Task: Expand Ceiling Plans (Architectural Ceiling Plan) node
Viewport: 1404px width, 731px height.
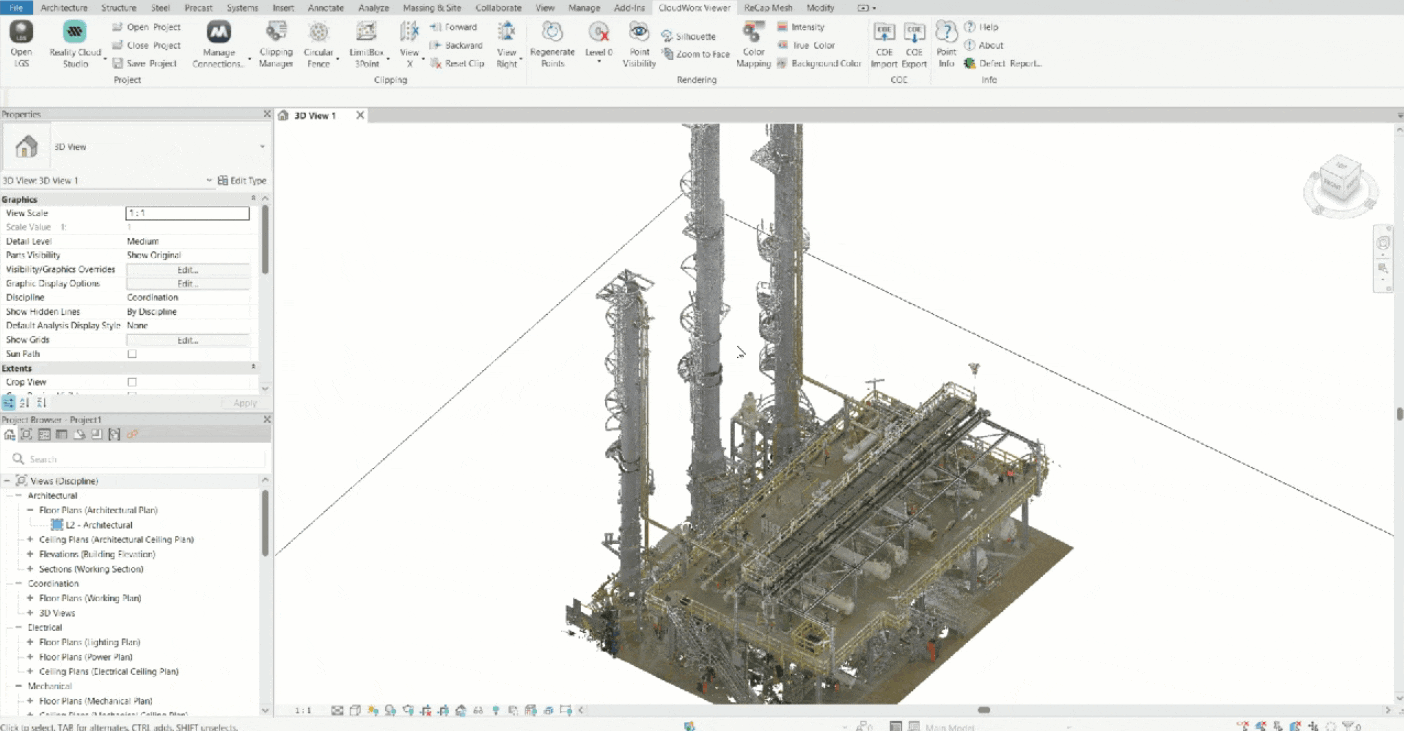Action: (x=30, y=540)
